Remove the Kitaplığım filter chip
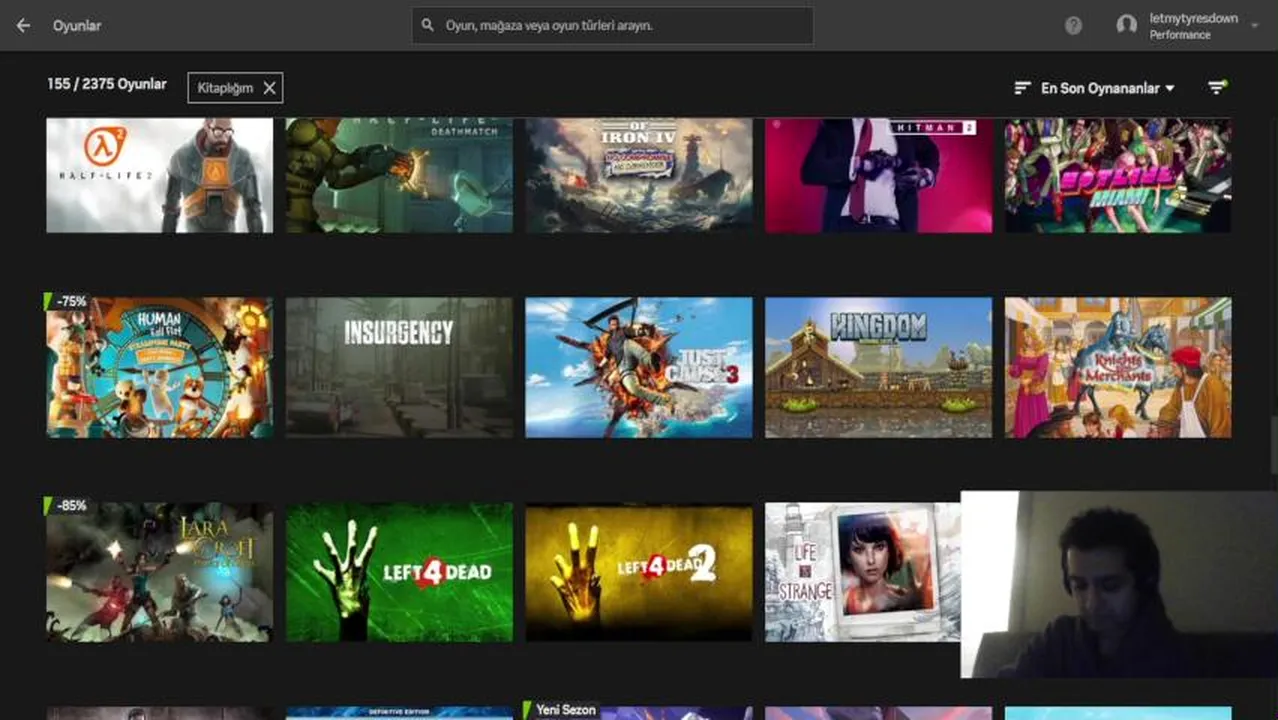The height and width of the screenshot is (720, 1278). click(x=269, y=88)
